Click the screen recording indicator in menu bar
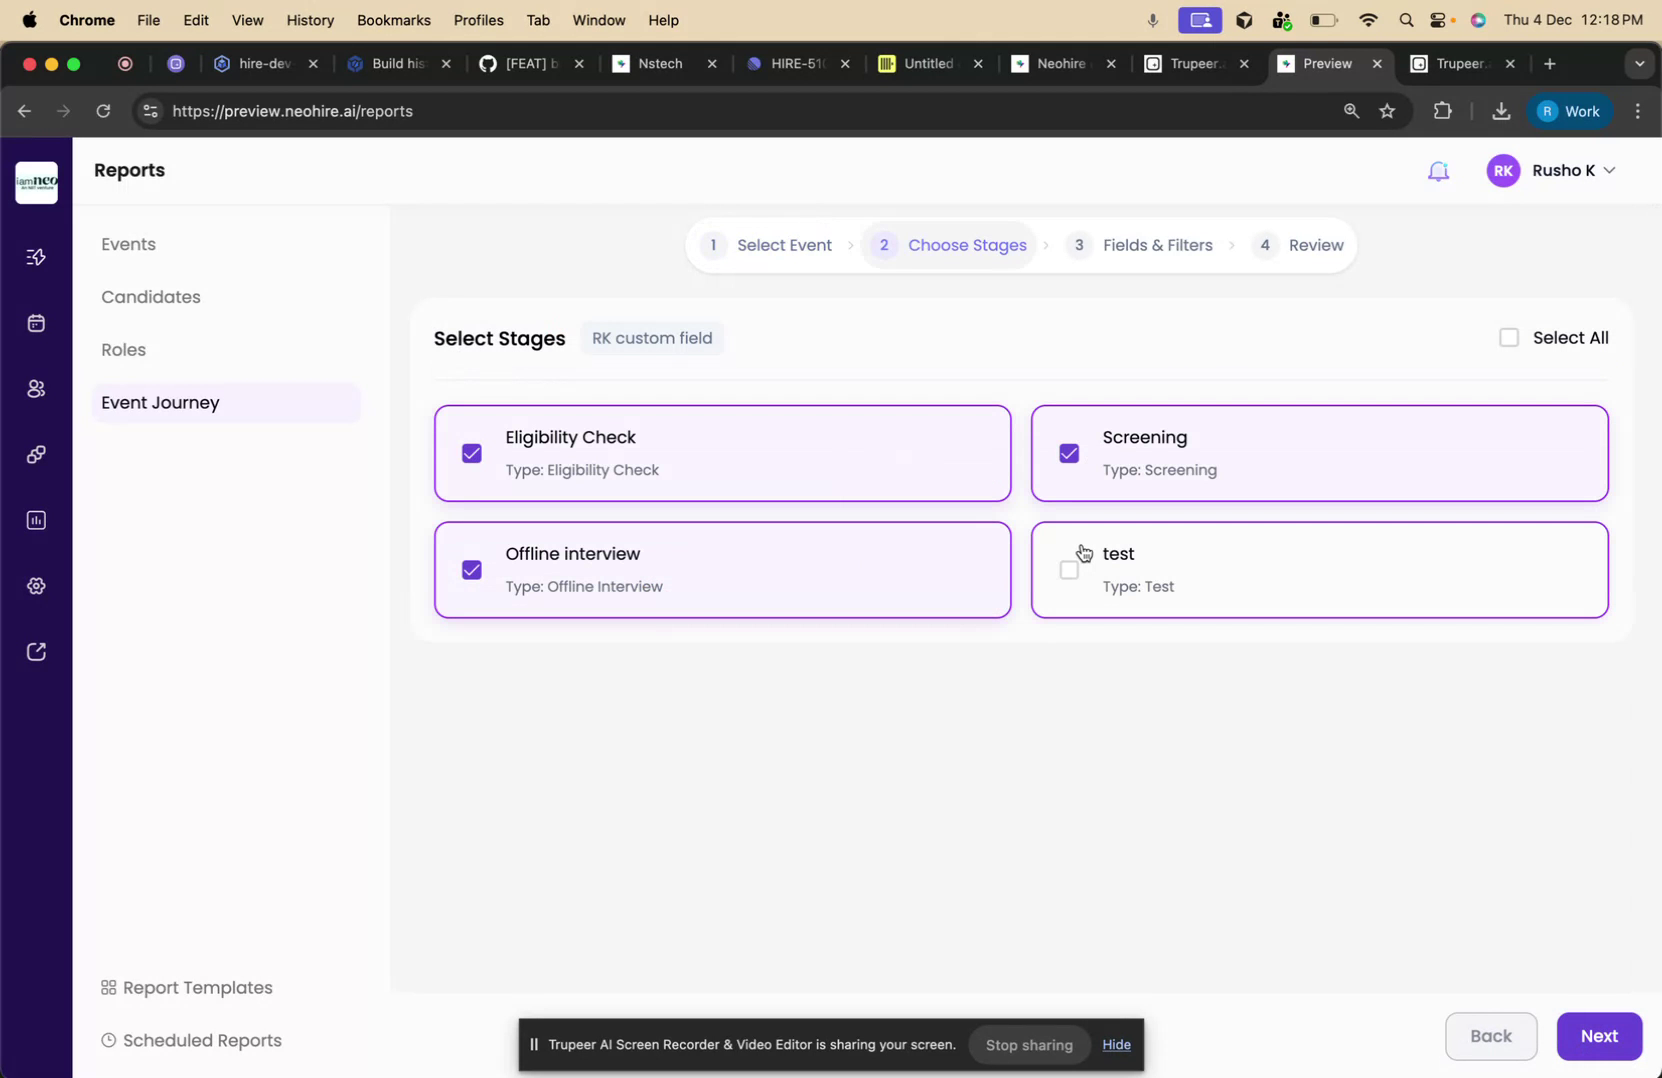Viewport: 1662px width, 1078px height. 1199,19
